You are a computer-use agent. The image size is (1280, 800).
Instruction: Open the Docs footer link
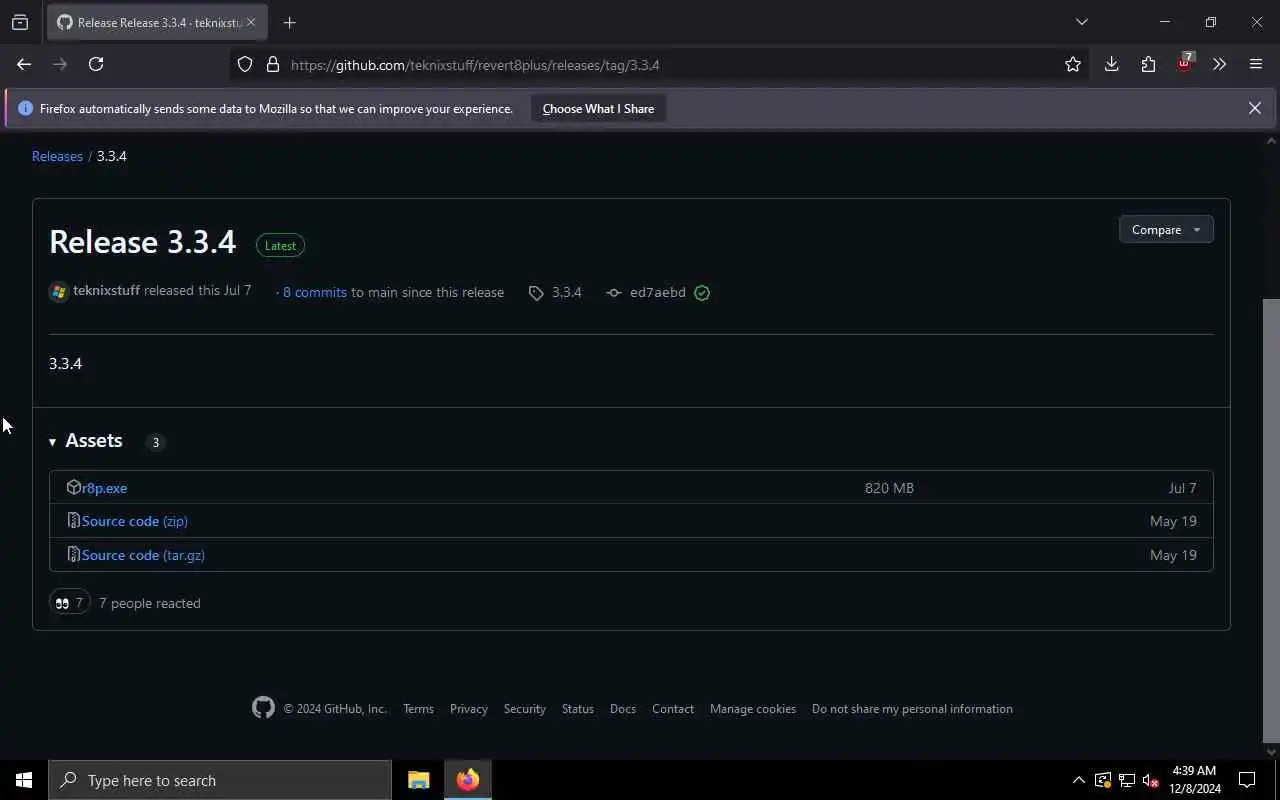point(623,709)
